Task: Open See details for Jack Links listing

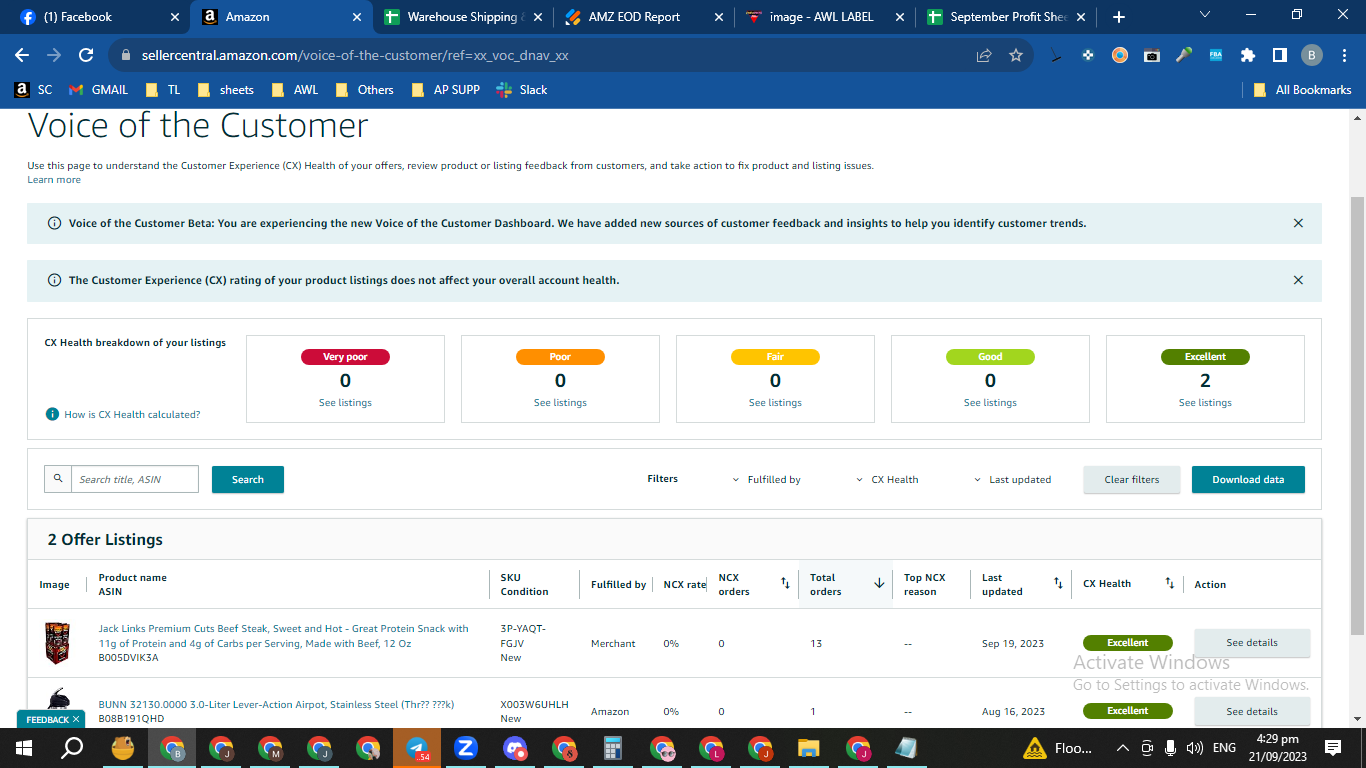Action: tap(1252, 643)
